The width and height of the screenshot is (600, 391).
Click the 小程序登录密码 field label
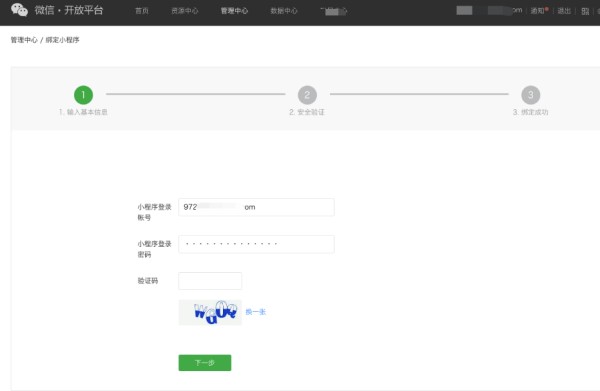pos(155,249)
